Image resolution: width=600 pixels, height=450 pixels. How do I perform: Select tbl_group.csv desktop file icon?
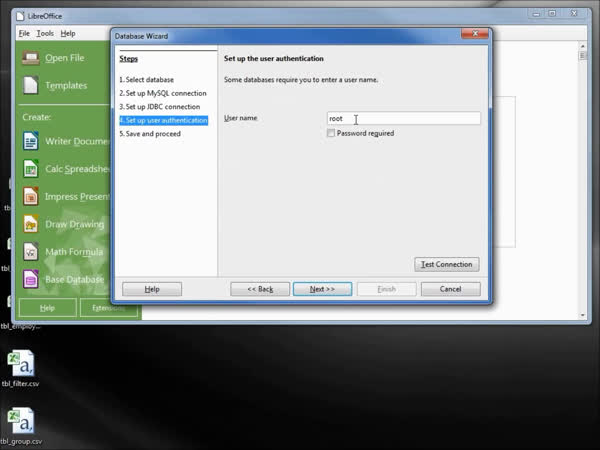click(20, 421)
